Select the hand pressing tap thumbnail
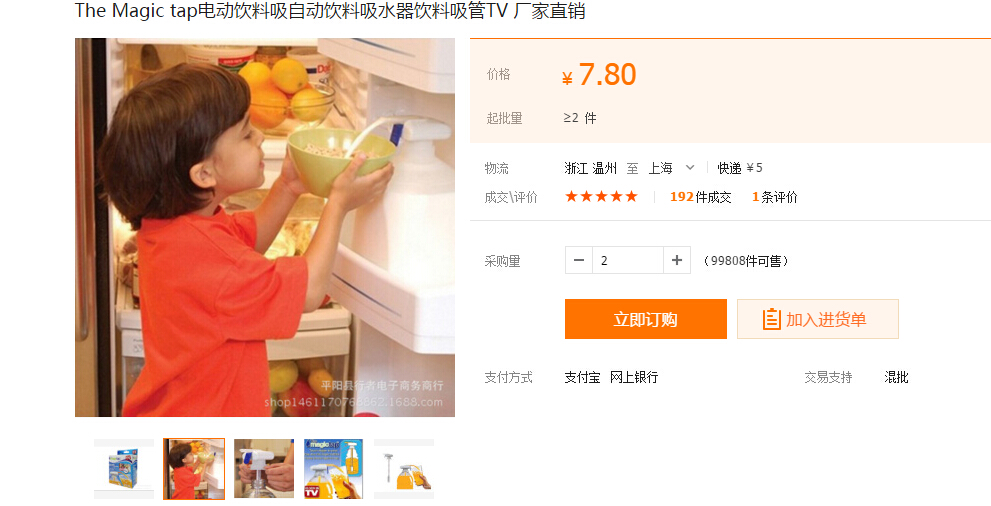 (x=264, y=469)
